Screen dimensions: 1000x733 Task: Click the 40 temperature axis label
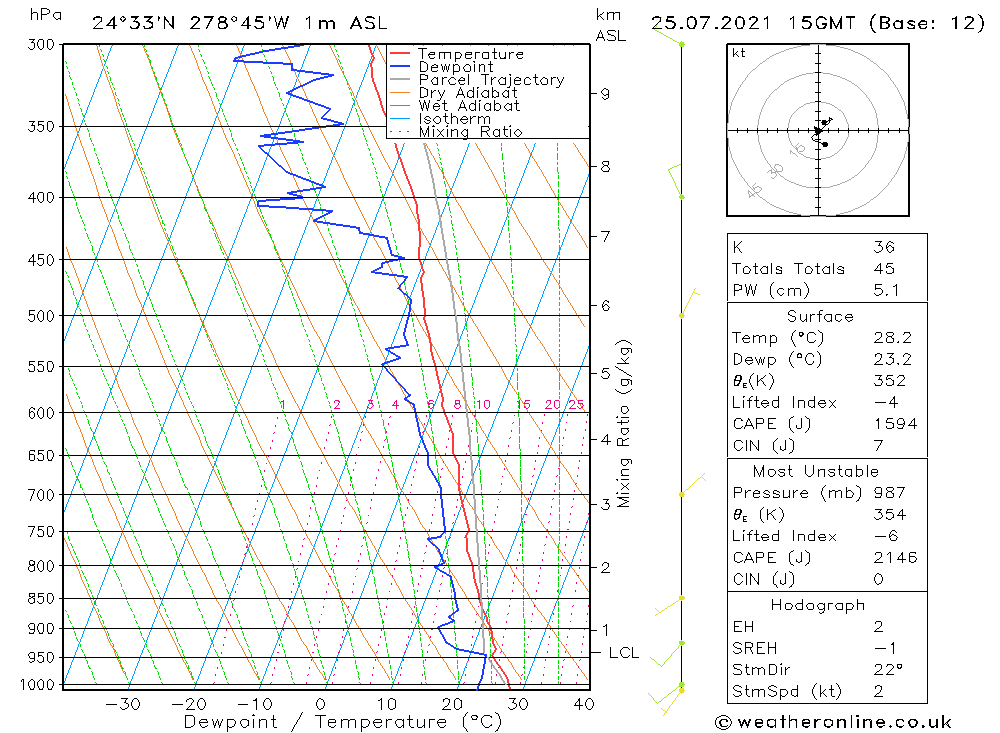pyautogui.click(x=584, y=704)
